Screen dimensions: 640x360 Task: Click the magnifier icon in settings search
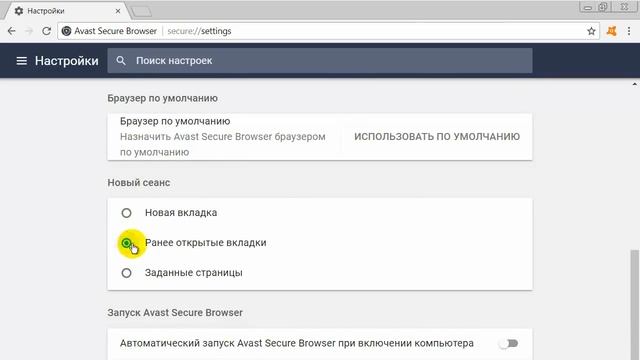tap(121, 61)
